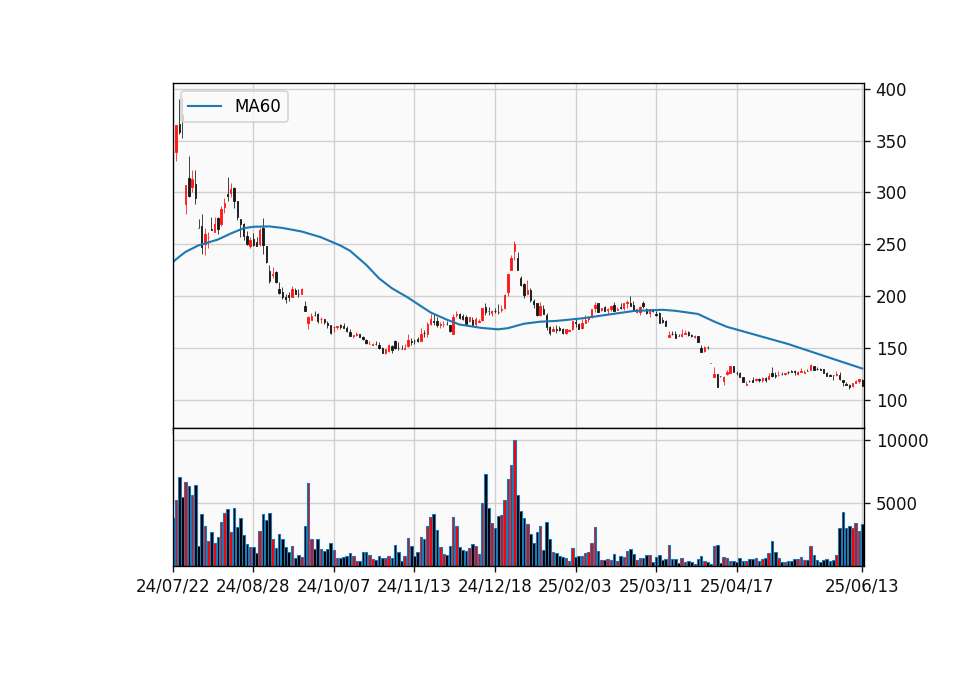
Task: Click the 400 price axis label
Action: (891, 90)
